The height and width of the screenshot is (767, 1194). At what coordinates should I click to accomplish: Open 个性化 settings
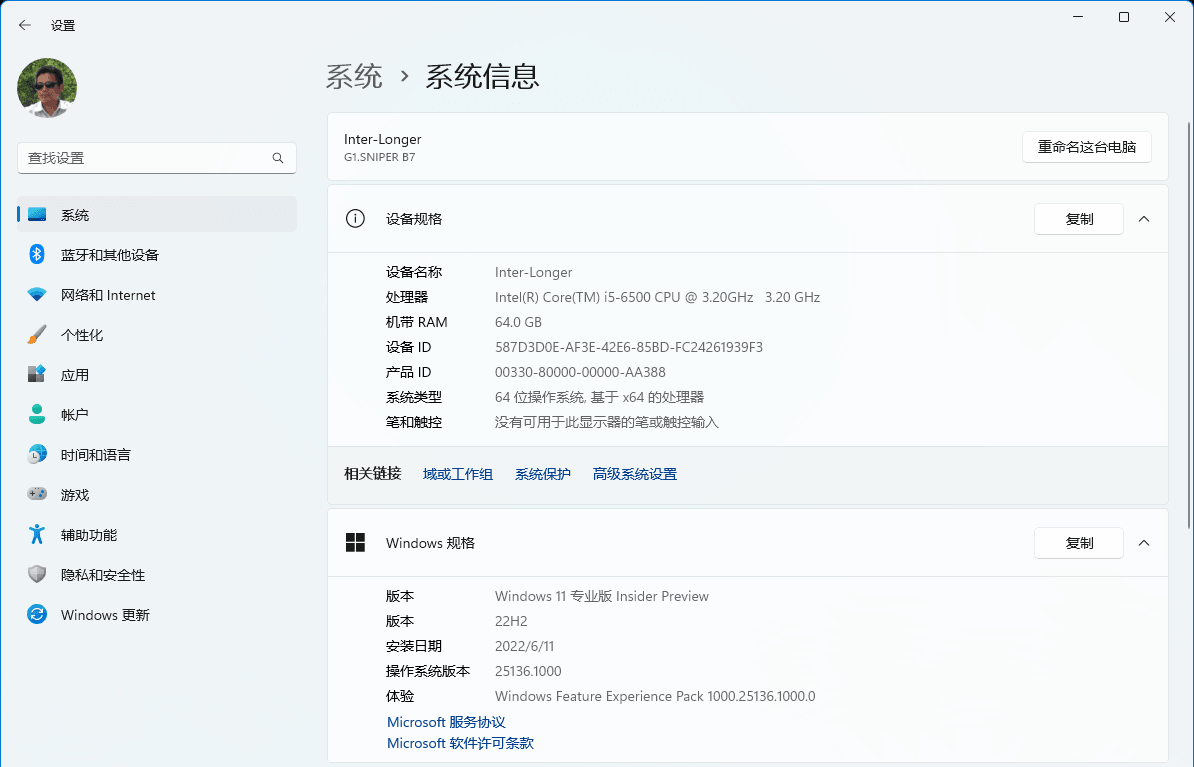pyautogui.click(x=157, y=334)
